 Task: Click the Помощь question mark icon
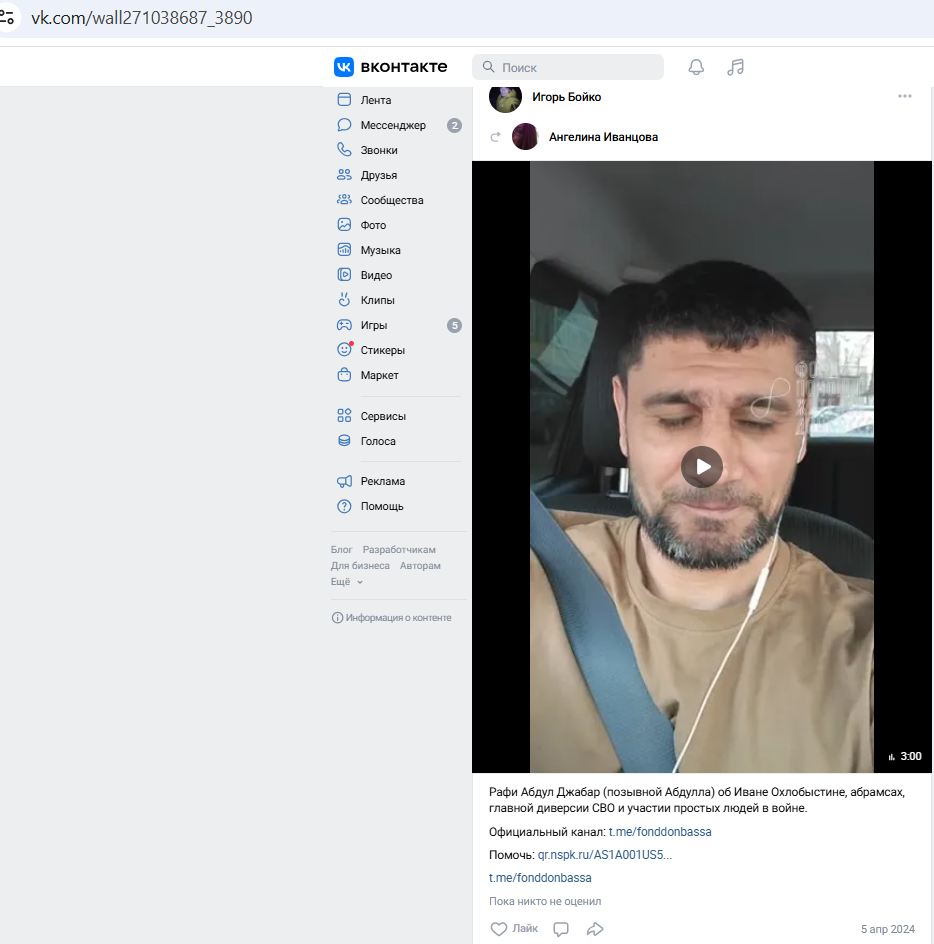point(344,506)
